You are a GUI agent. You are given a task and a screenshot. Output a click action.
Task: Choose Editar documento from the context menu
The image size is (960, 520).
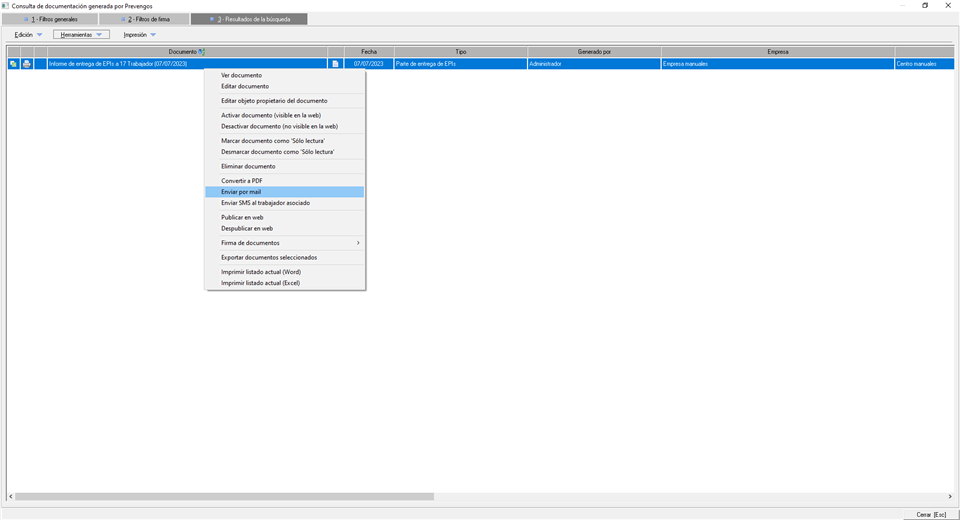coord(285,86)
